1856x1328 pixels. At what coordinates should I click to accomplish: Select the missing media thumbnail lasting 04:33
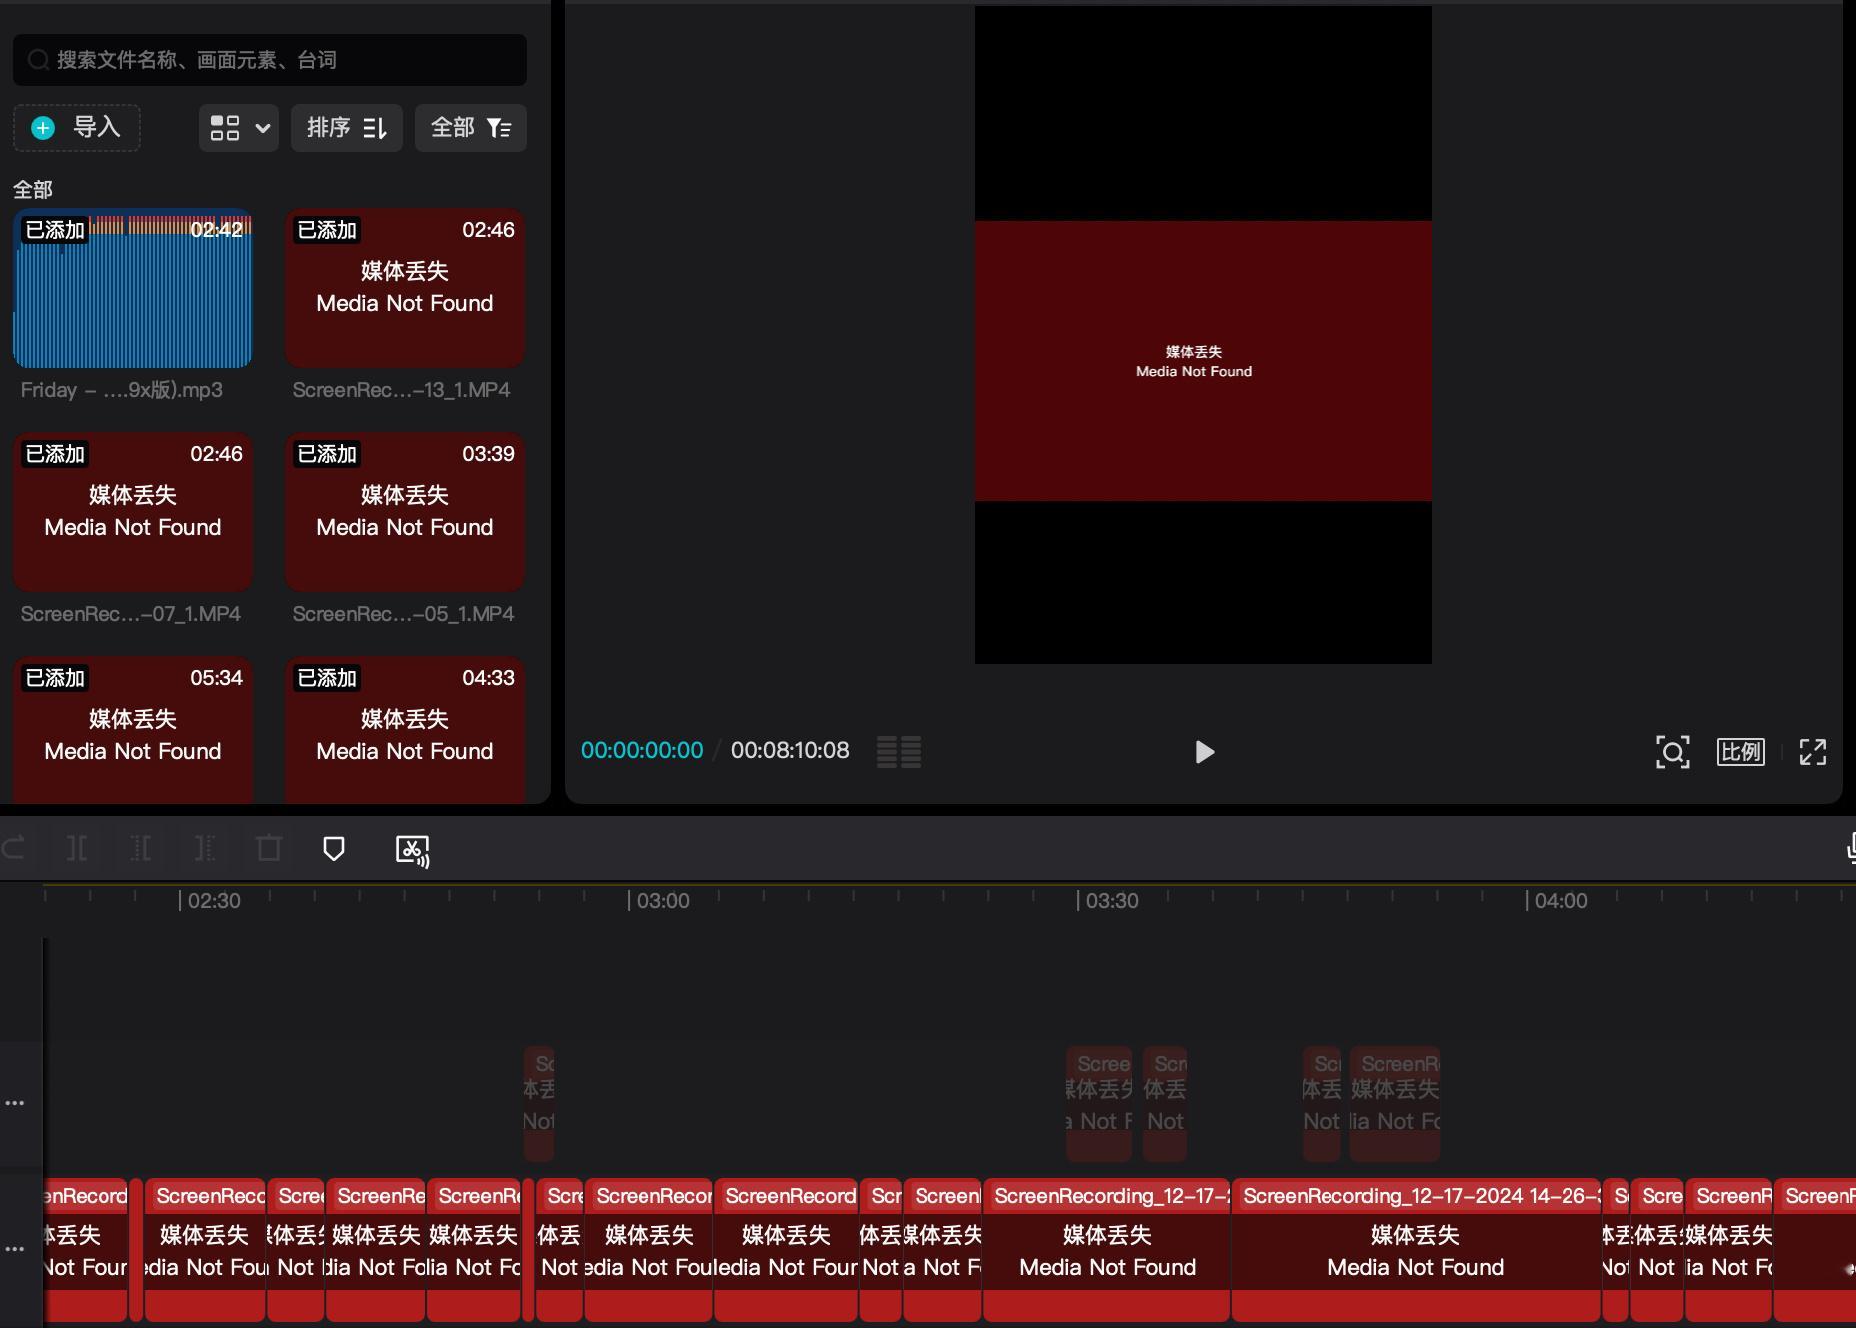coord(405,731)
